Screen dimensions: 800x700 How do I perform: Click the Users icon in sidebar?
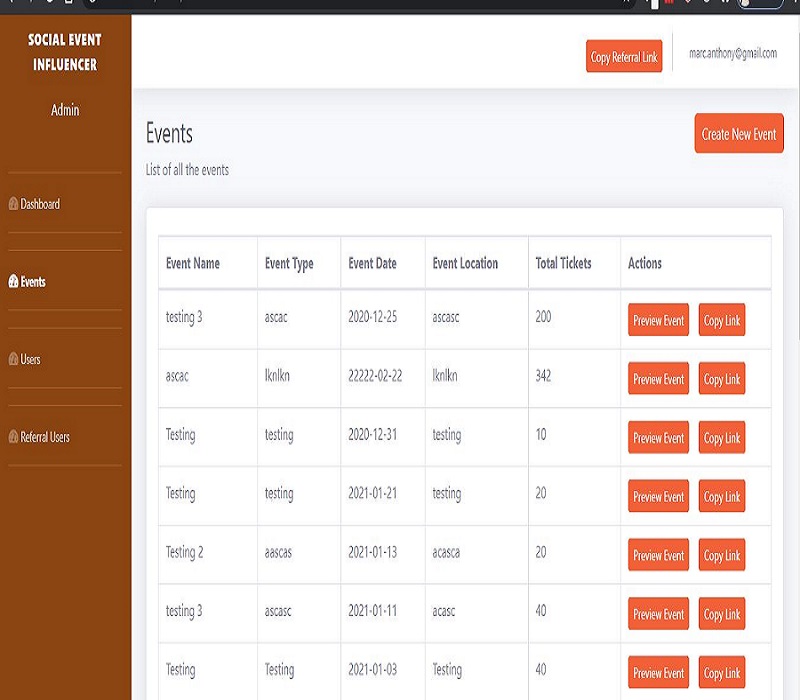pyautogui.click(x=13, y=359)
